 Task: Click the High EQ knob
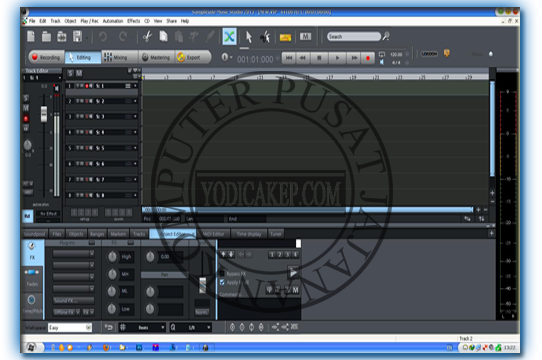[112, 257]
